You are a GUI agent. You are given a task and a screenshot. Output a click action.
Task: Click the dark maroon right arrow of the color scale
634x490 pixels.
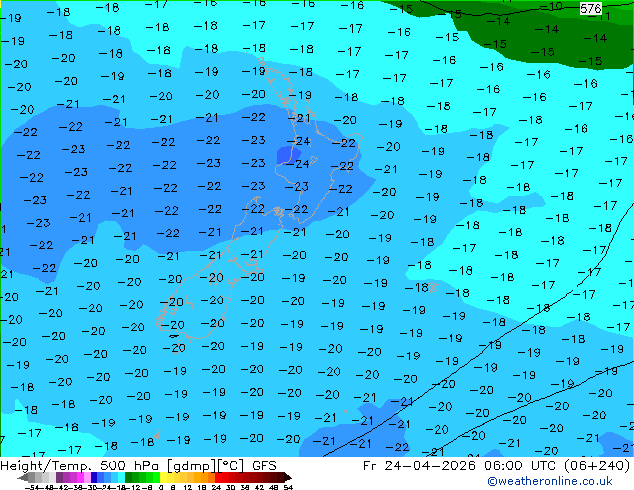(x=288, y=477)
